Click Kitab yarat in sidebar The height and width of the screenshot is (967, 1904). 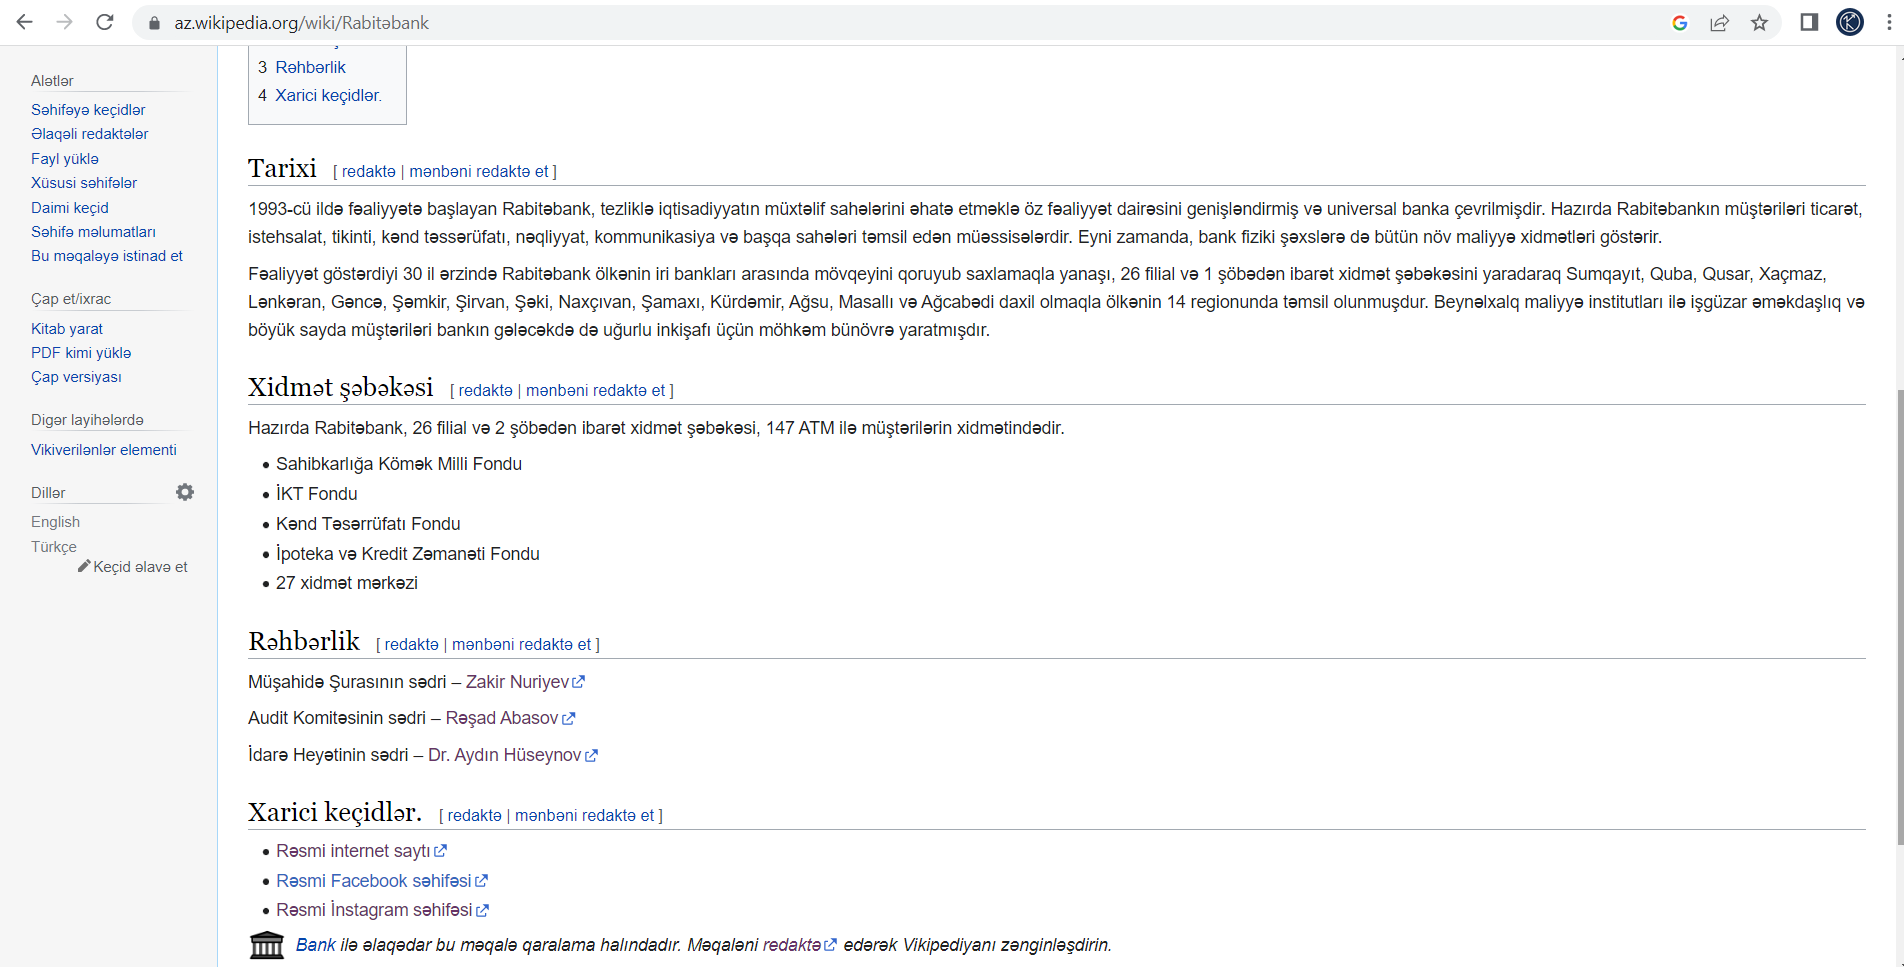[x=67, y=329]
